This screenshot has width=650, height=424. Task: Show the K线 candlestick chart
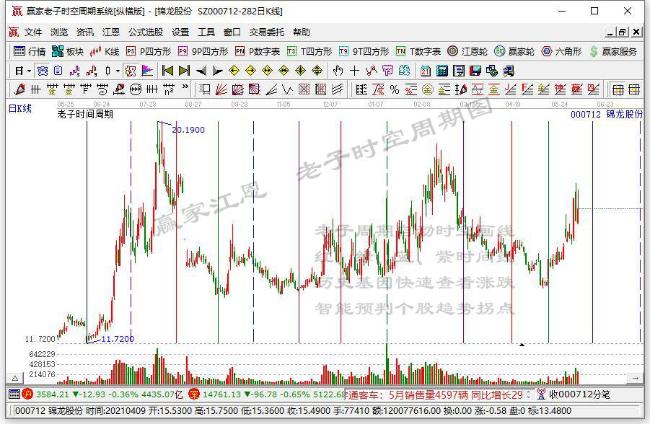coord(105,51)
